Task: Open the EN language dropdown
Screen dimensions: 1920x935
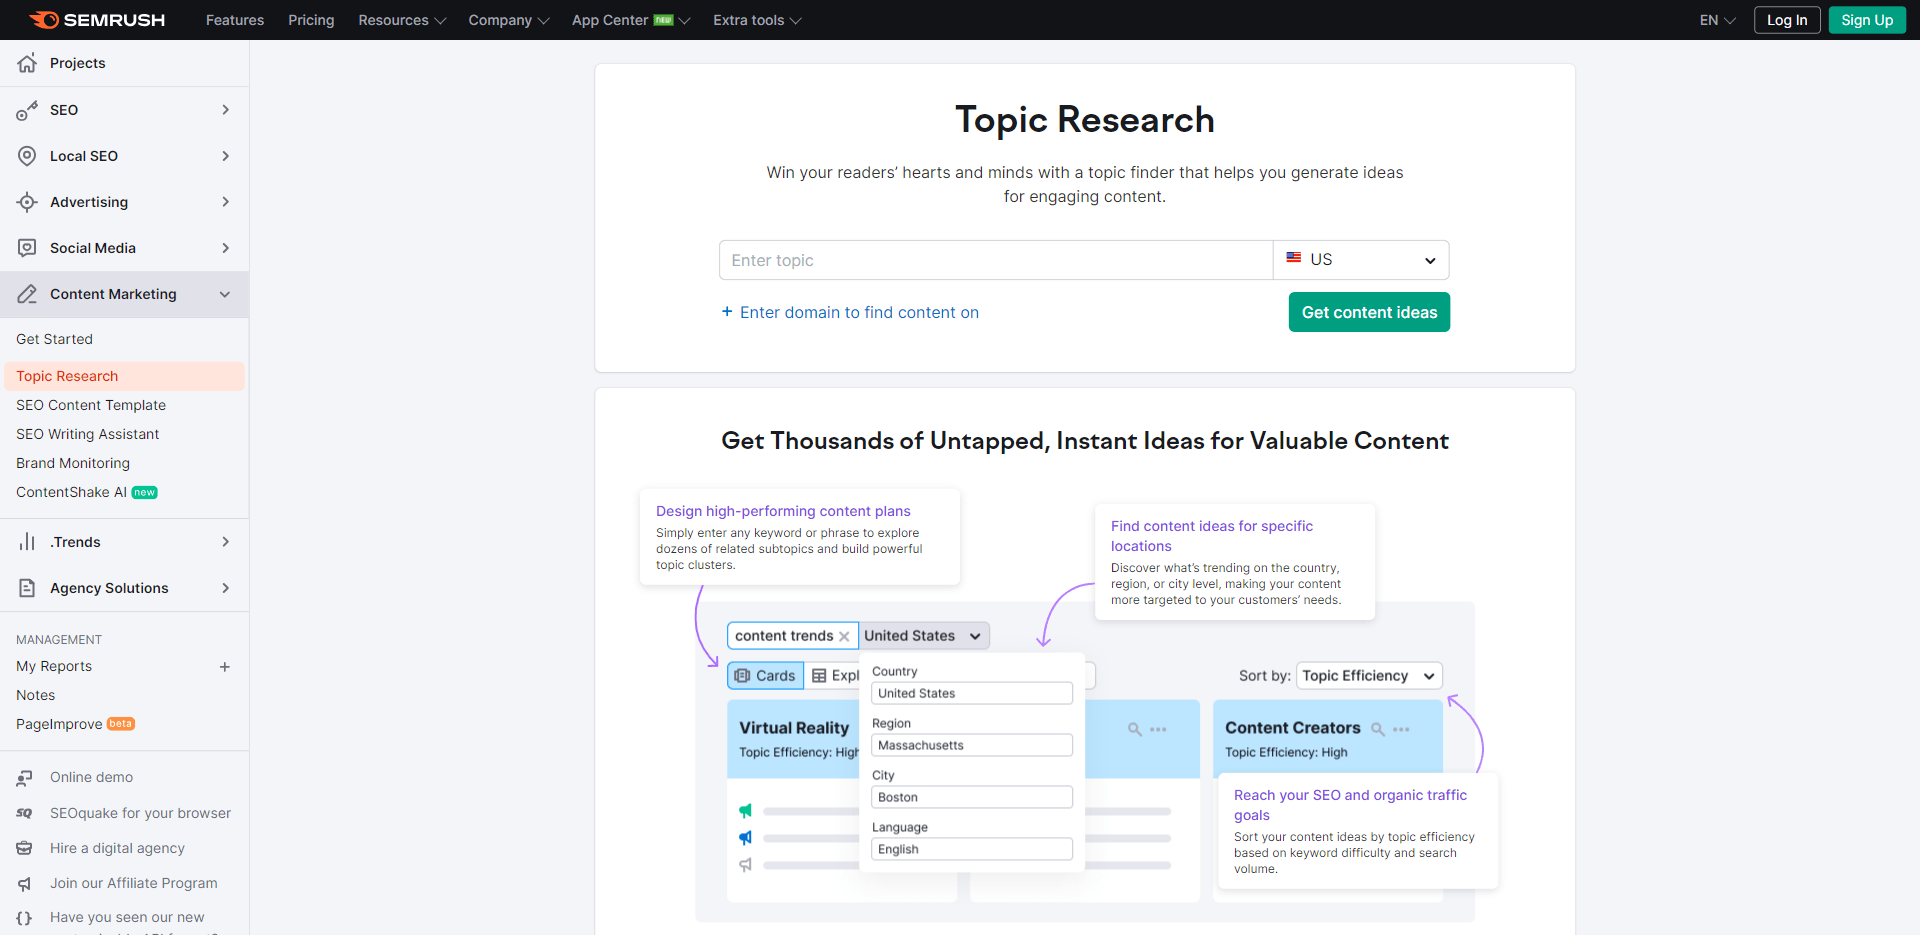Action: [x=1717, y=20]
